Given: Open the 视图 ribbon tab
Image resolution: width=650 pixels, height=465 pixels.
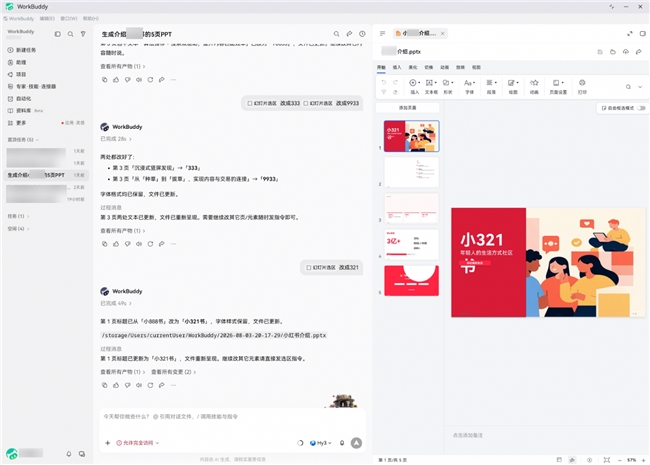Looking at the screenshot, I should click(476, 67).
